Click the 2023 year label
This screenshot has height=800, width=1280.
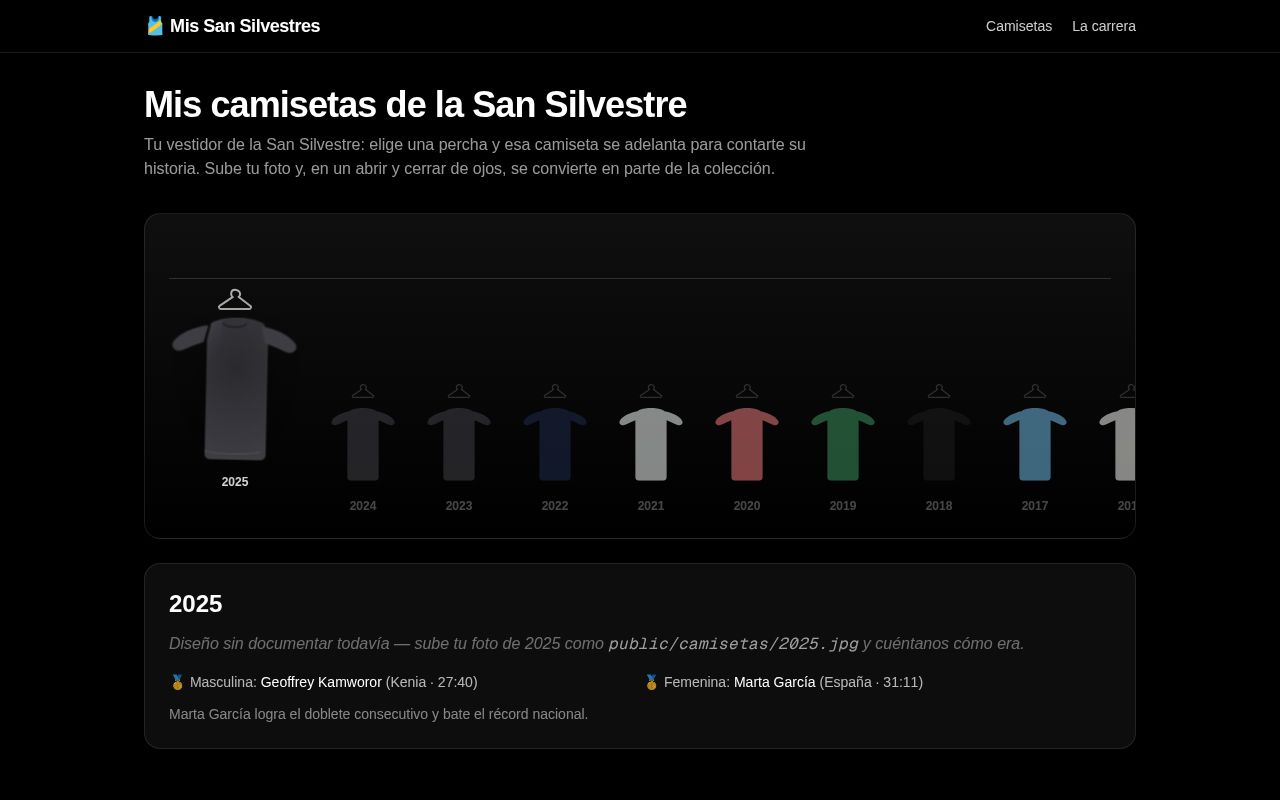pos(459,506)
